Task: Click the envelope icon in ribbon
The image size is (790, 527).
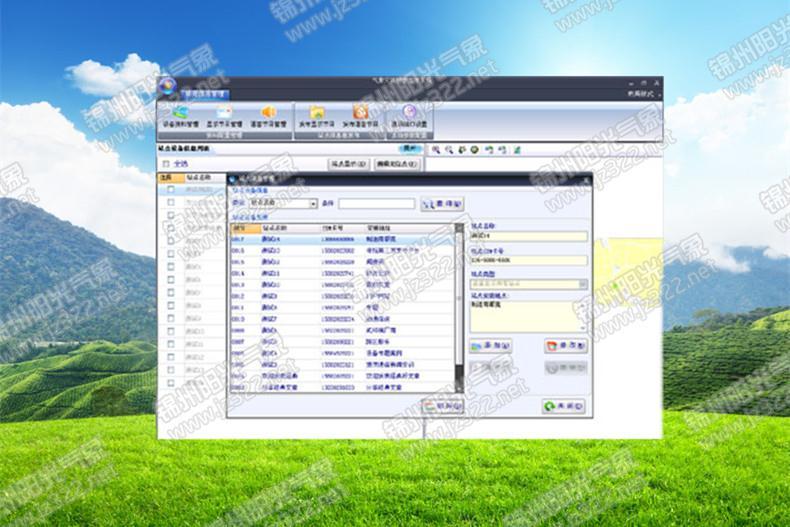Action: (x=224, y=112)
